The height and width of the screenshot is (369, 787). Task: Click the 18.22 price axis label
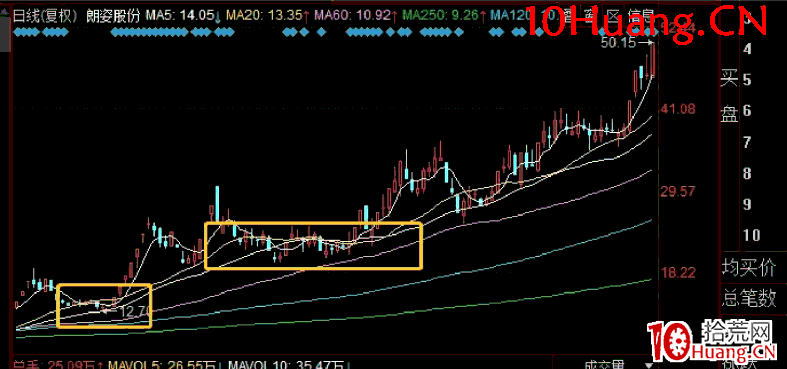[x=677, y=273]
